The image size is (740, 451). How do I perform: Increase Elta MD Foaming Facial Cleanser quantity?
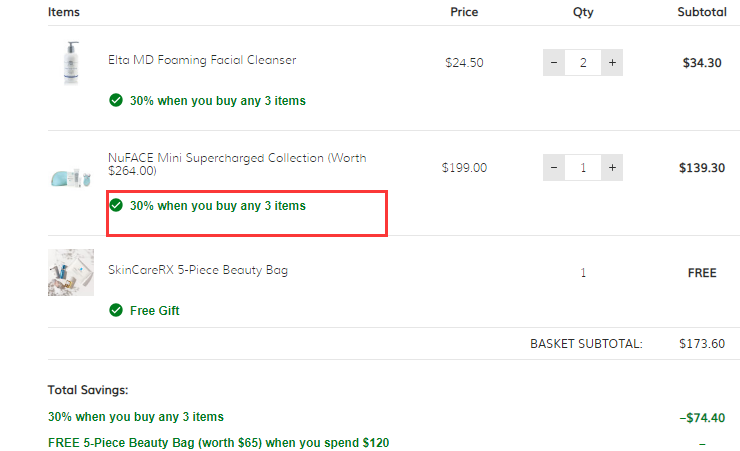click(612, 63)
